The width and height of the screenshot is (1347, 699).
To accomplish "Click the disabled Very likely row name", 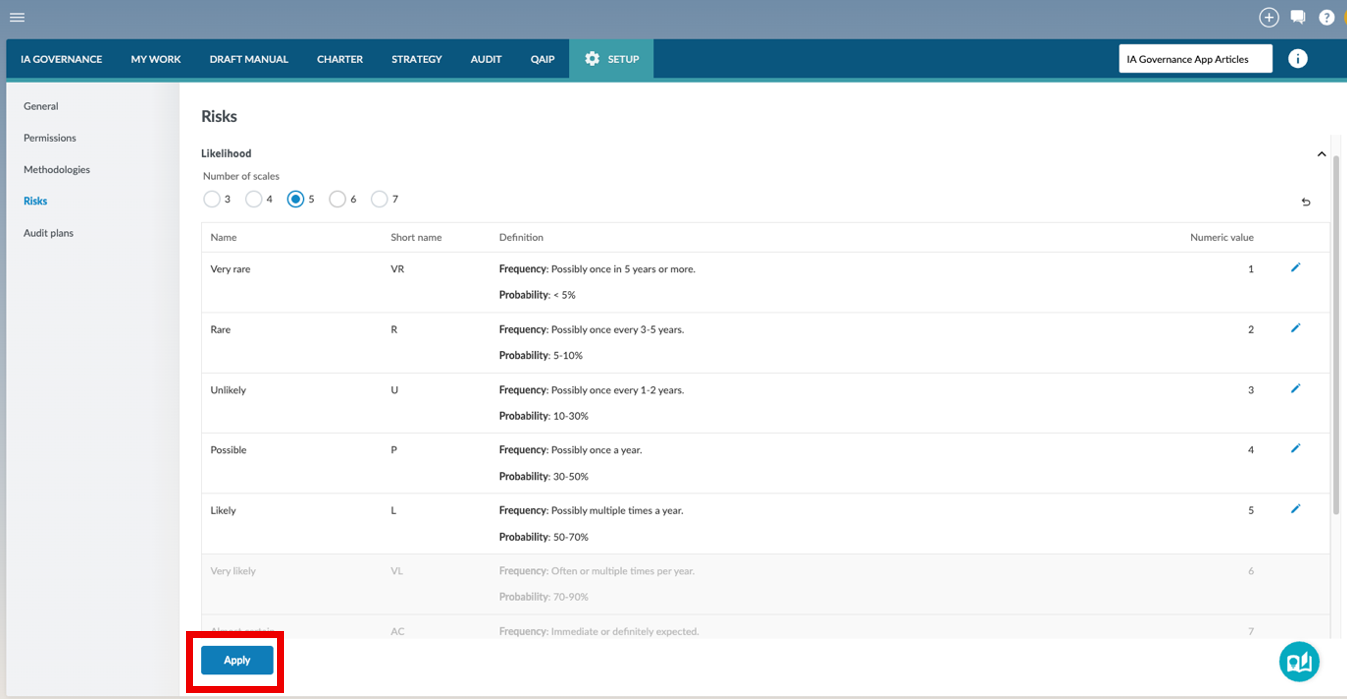I will pyautogui.click(x=233, y=571).
